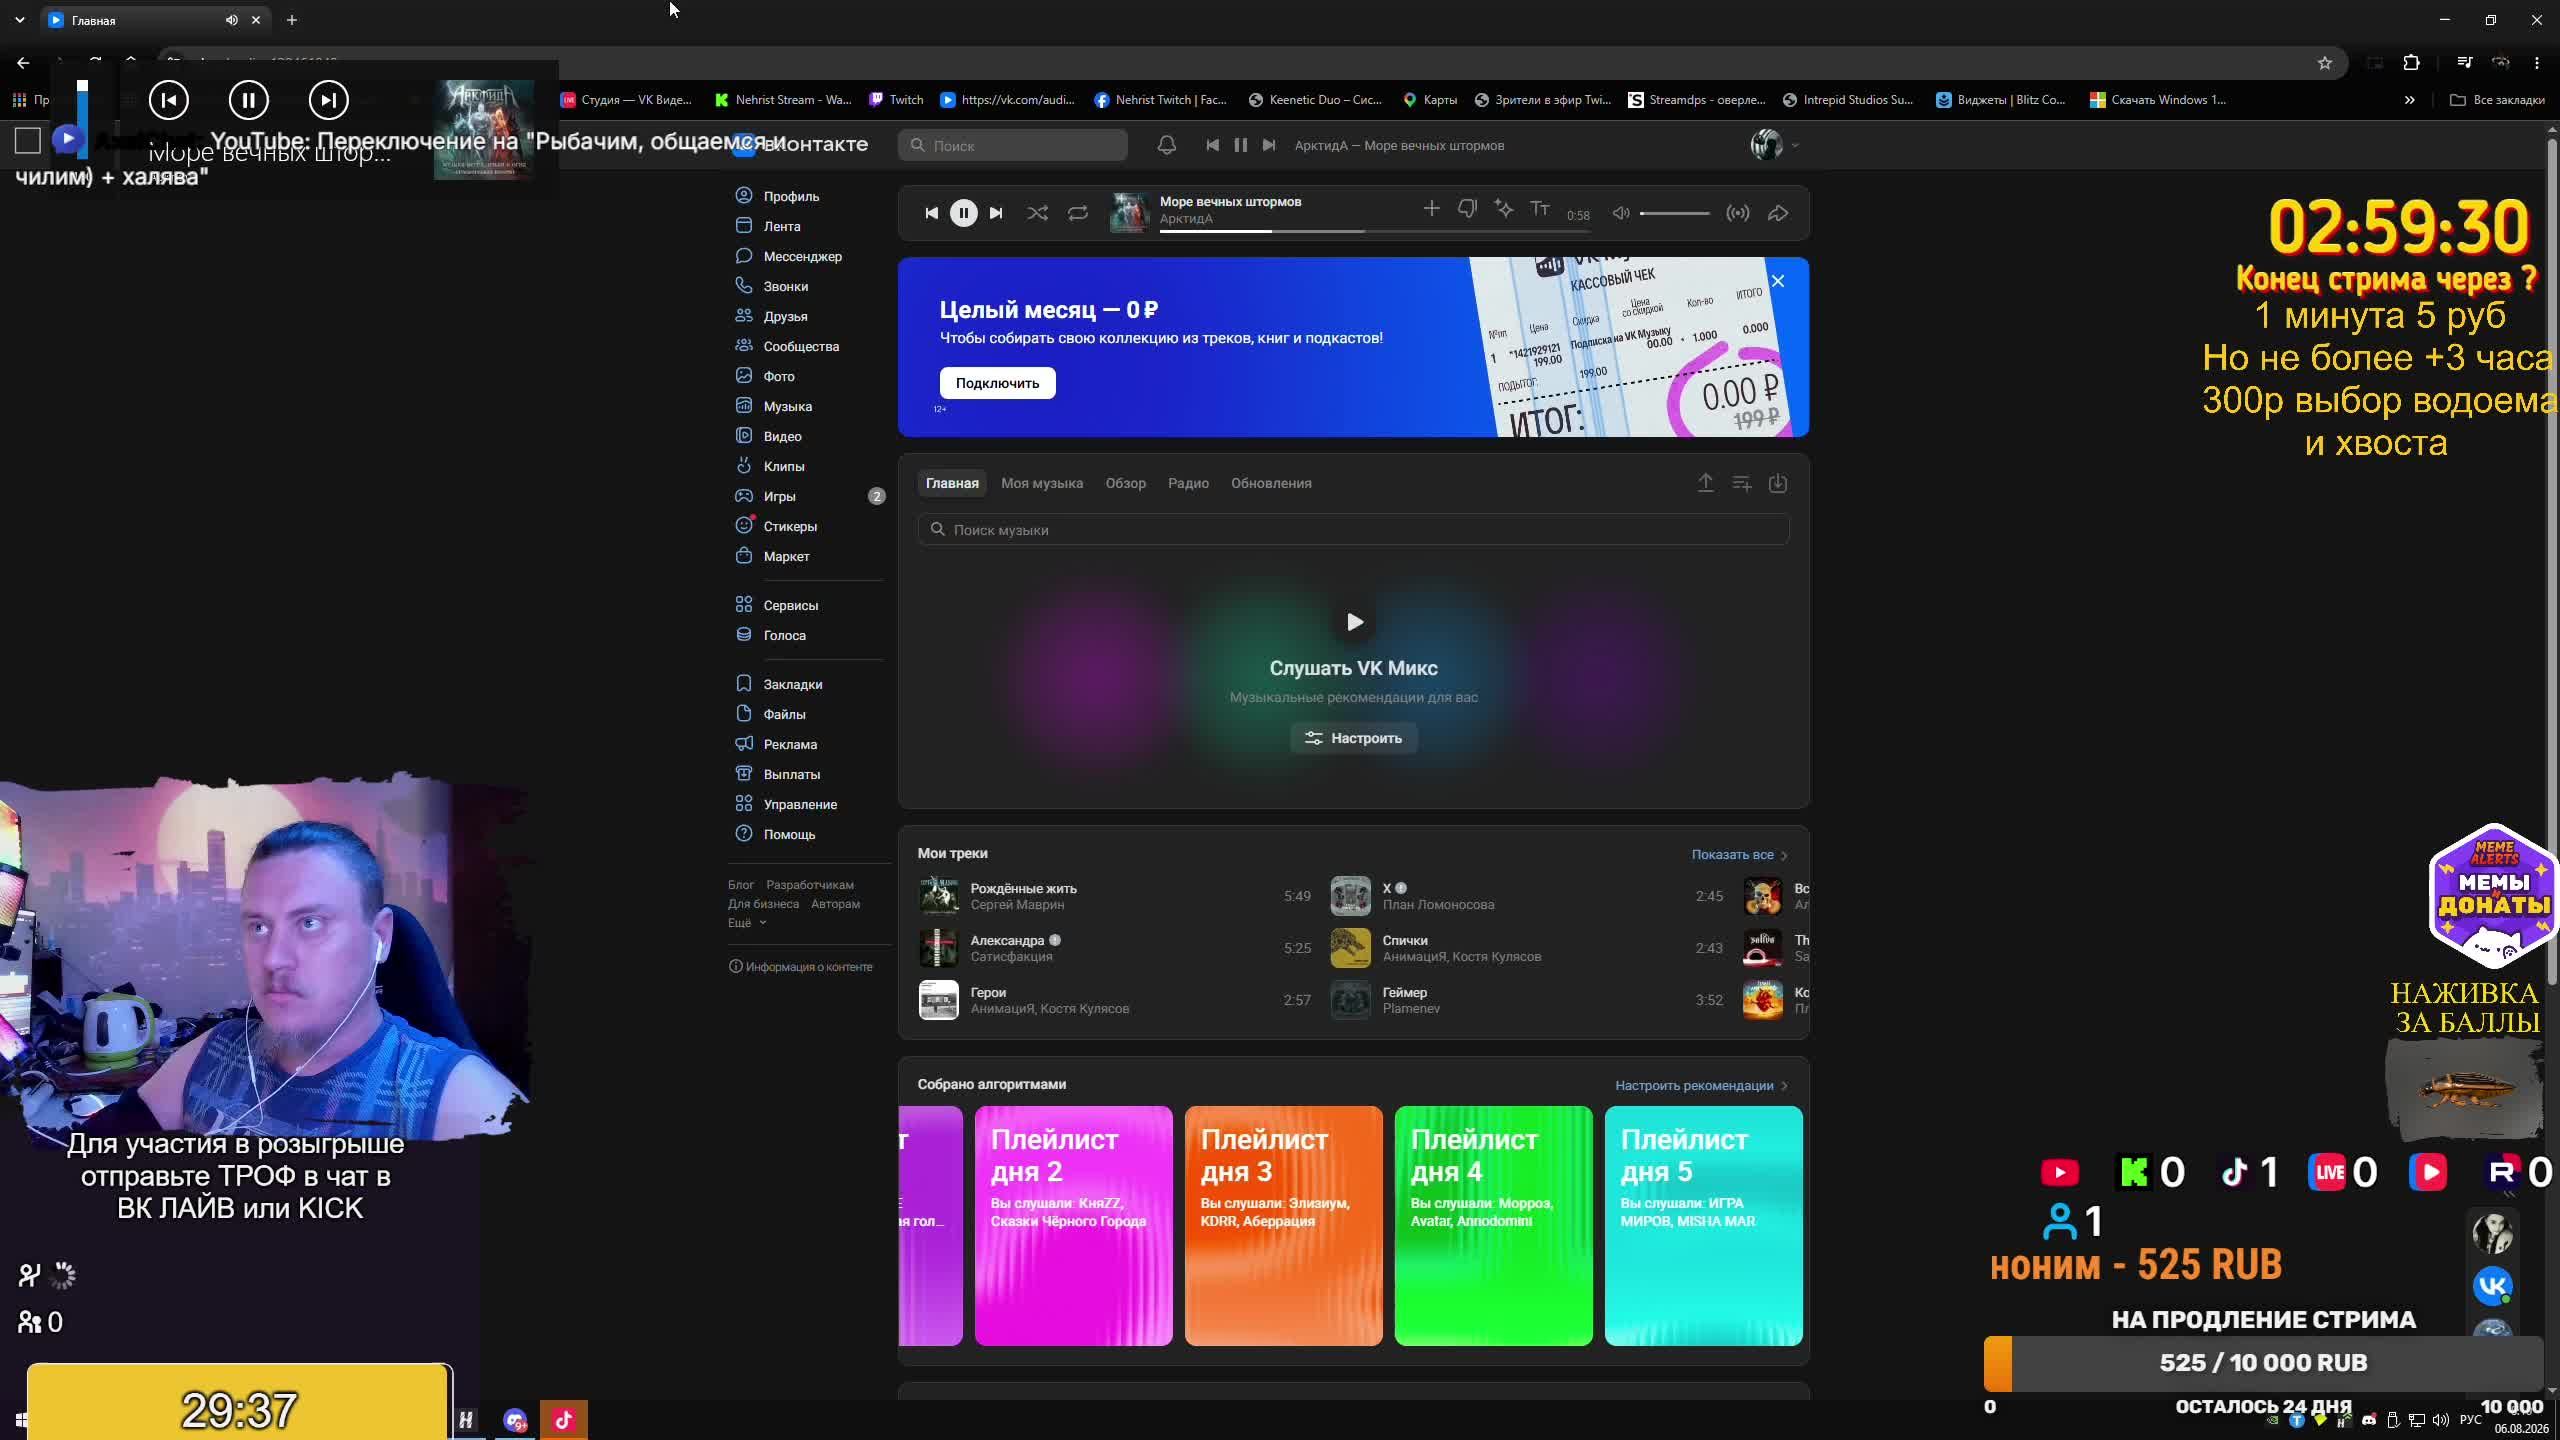The width and height of the screenshot is (2560, 1440).
Task: Open Сервисы in the sidebar
Action: tap(790, 605)
